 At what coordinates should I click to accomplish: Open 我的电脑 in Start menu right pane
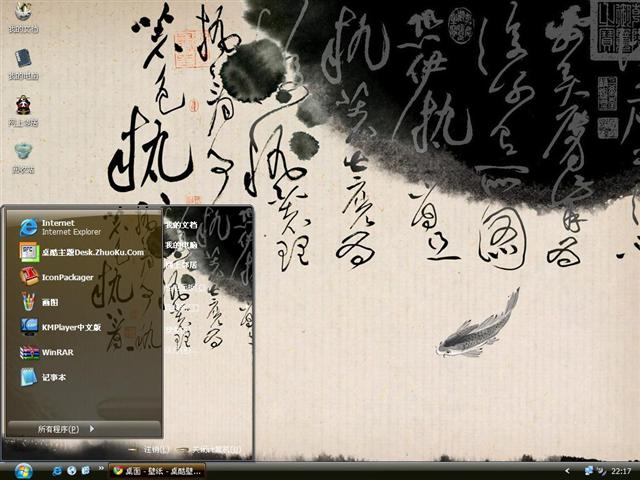coord(181,245)
